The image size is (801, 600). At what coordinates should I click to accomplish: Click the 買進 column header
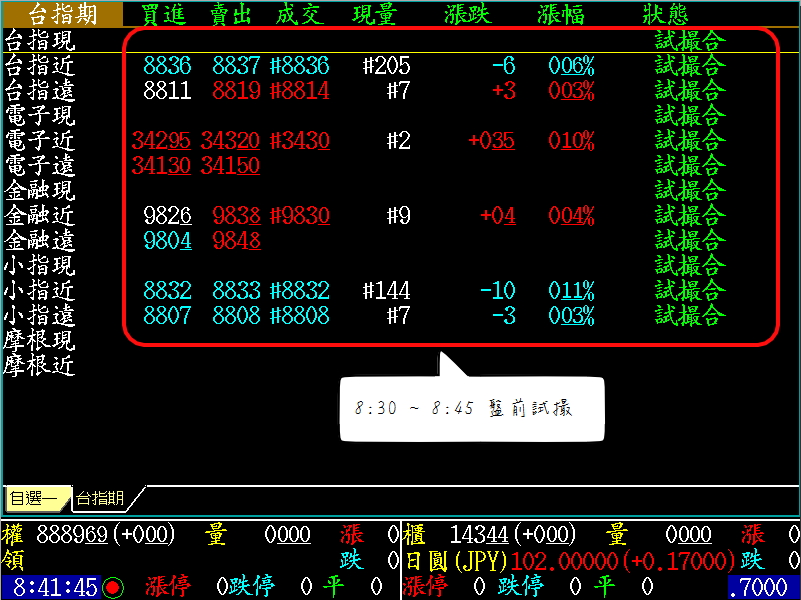pyautogui.click(x=166, y=14)
